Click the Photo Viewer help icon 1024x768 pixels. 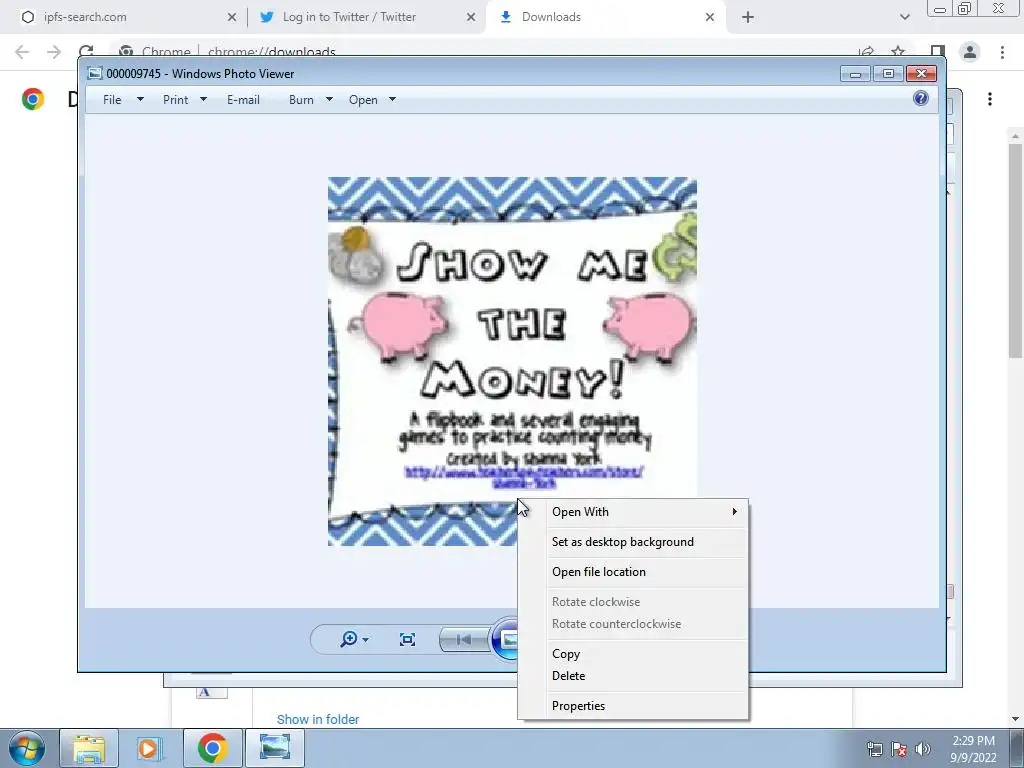921,98
